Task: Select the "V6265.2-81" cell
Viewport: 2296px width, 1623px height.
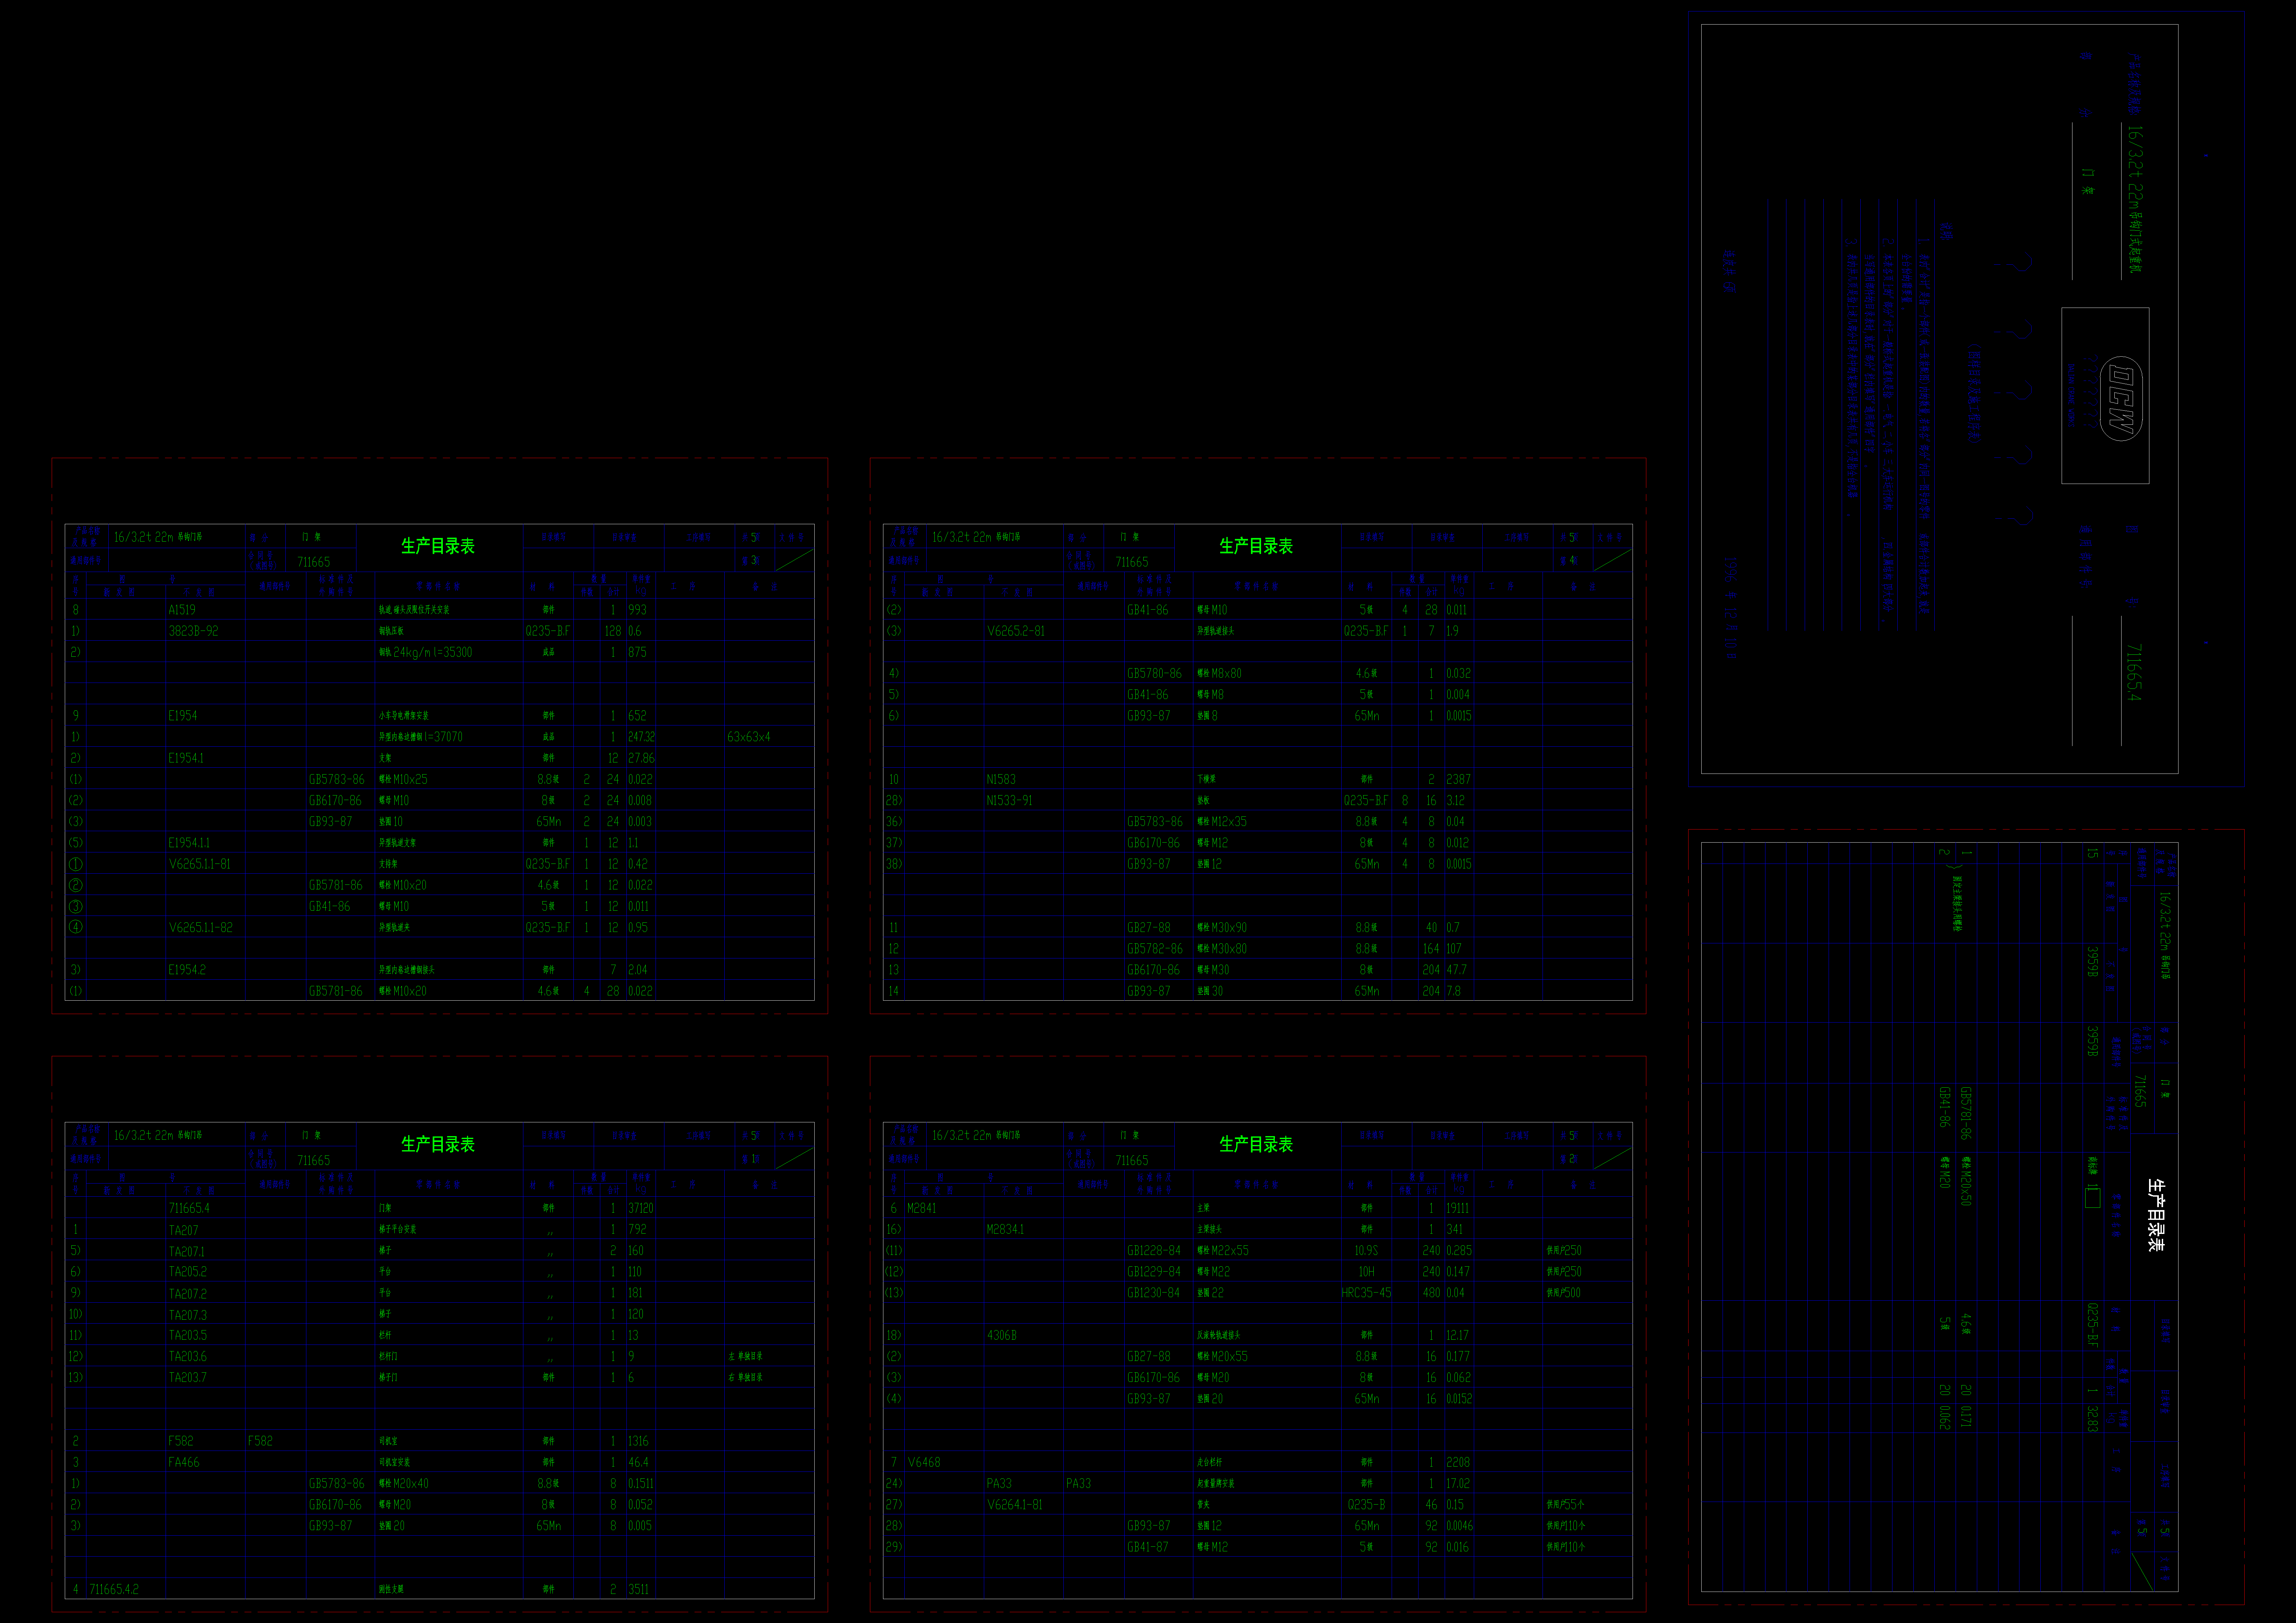Action: point(1016,631)
